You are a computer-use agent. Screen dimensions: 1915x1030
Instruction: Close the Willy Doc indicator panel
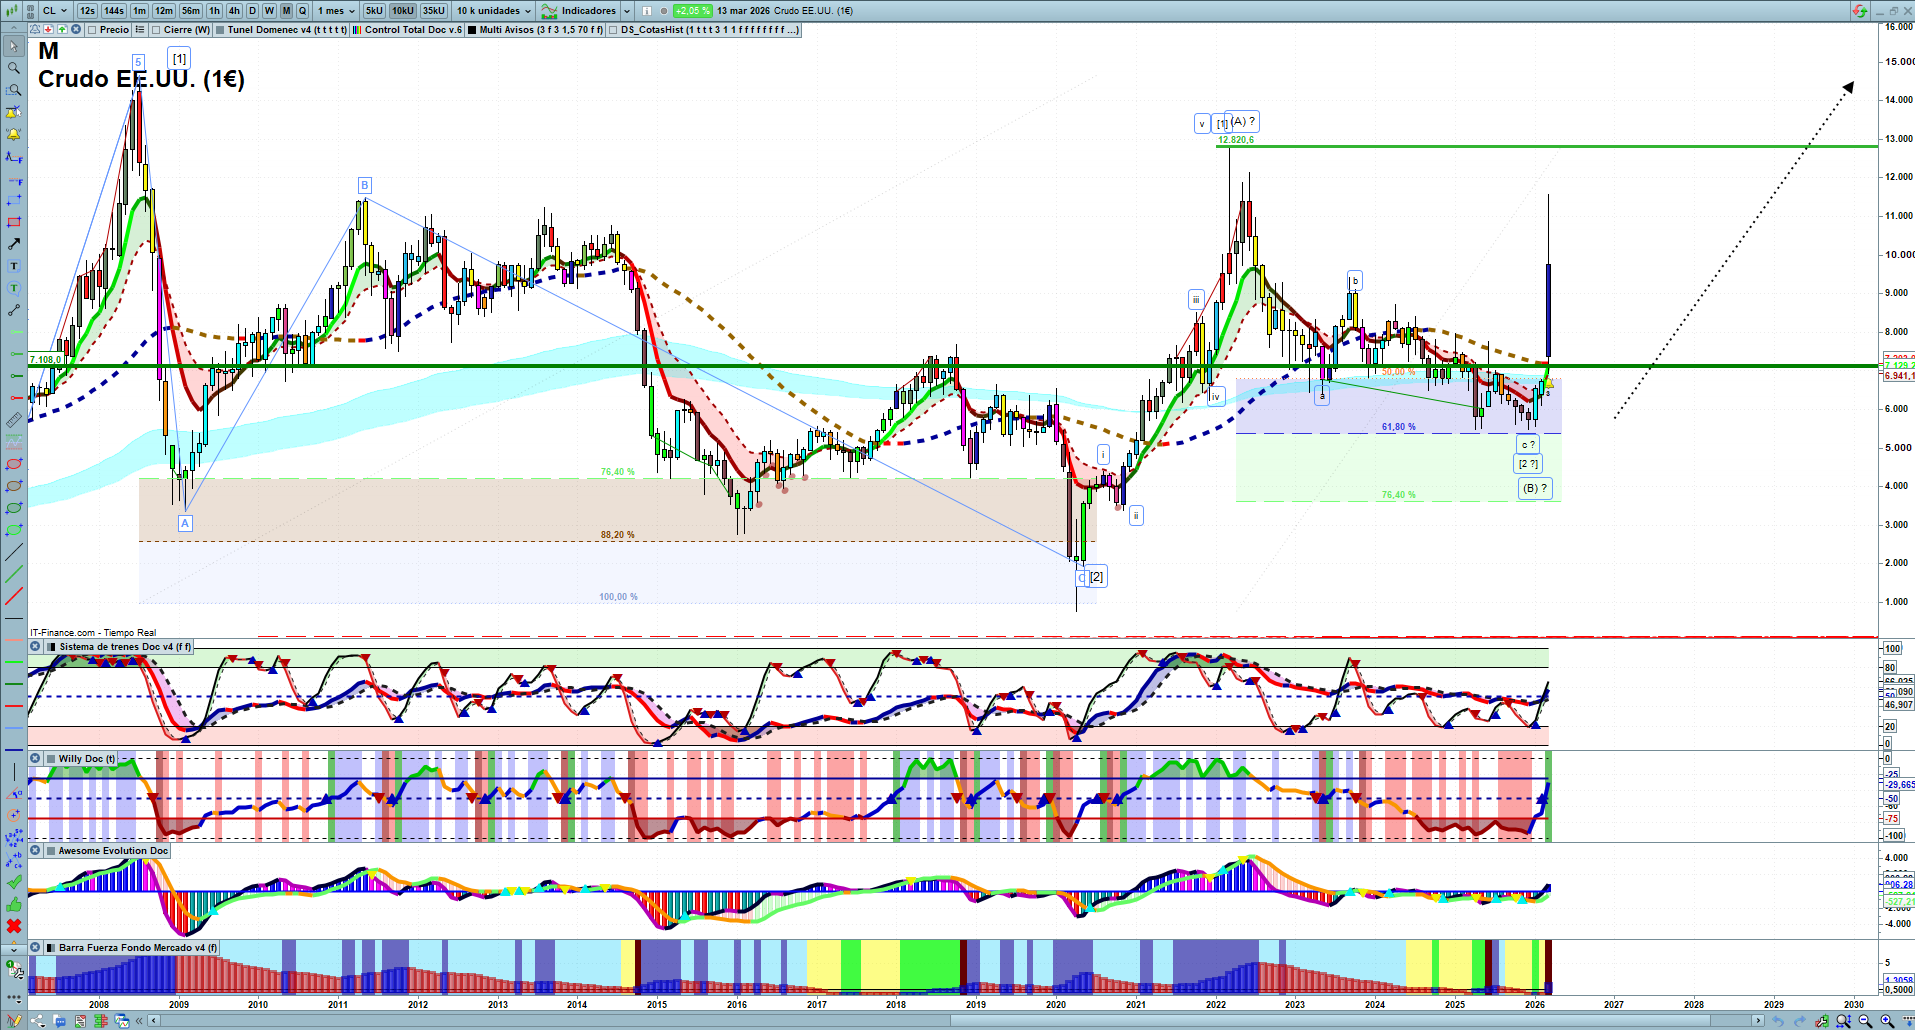(x=35, y=759)
